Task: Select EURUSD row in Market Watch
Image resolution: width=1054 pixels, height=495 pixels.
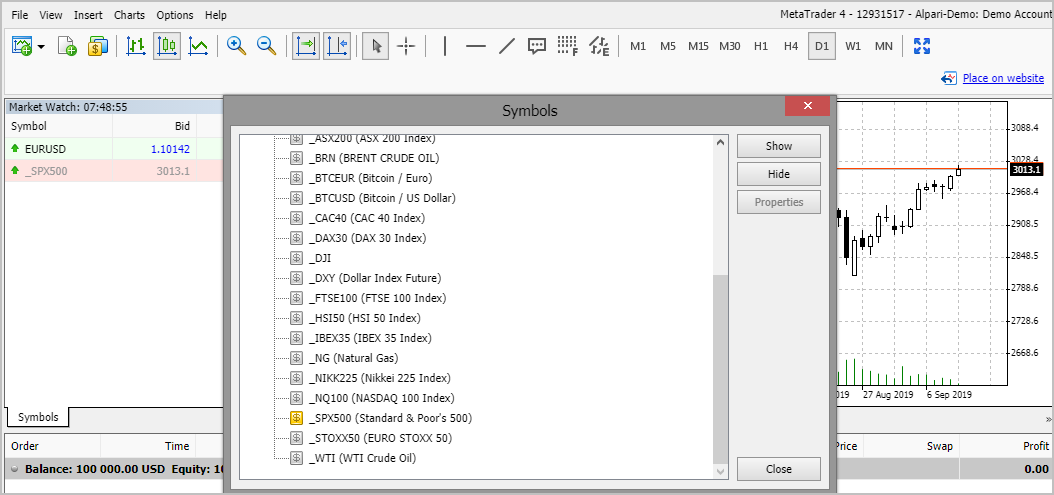Action: (x=113, y=149)
